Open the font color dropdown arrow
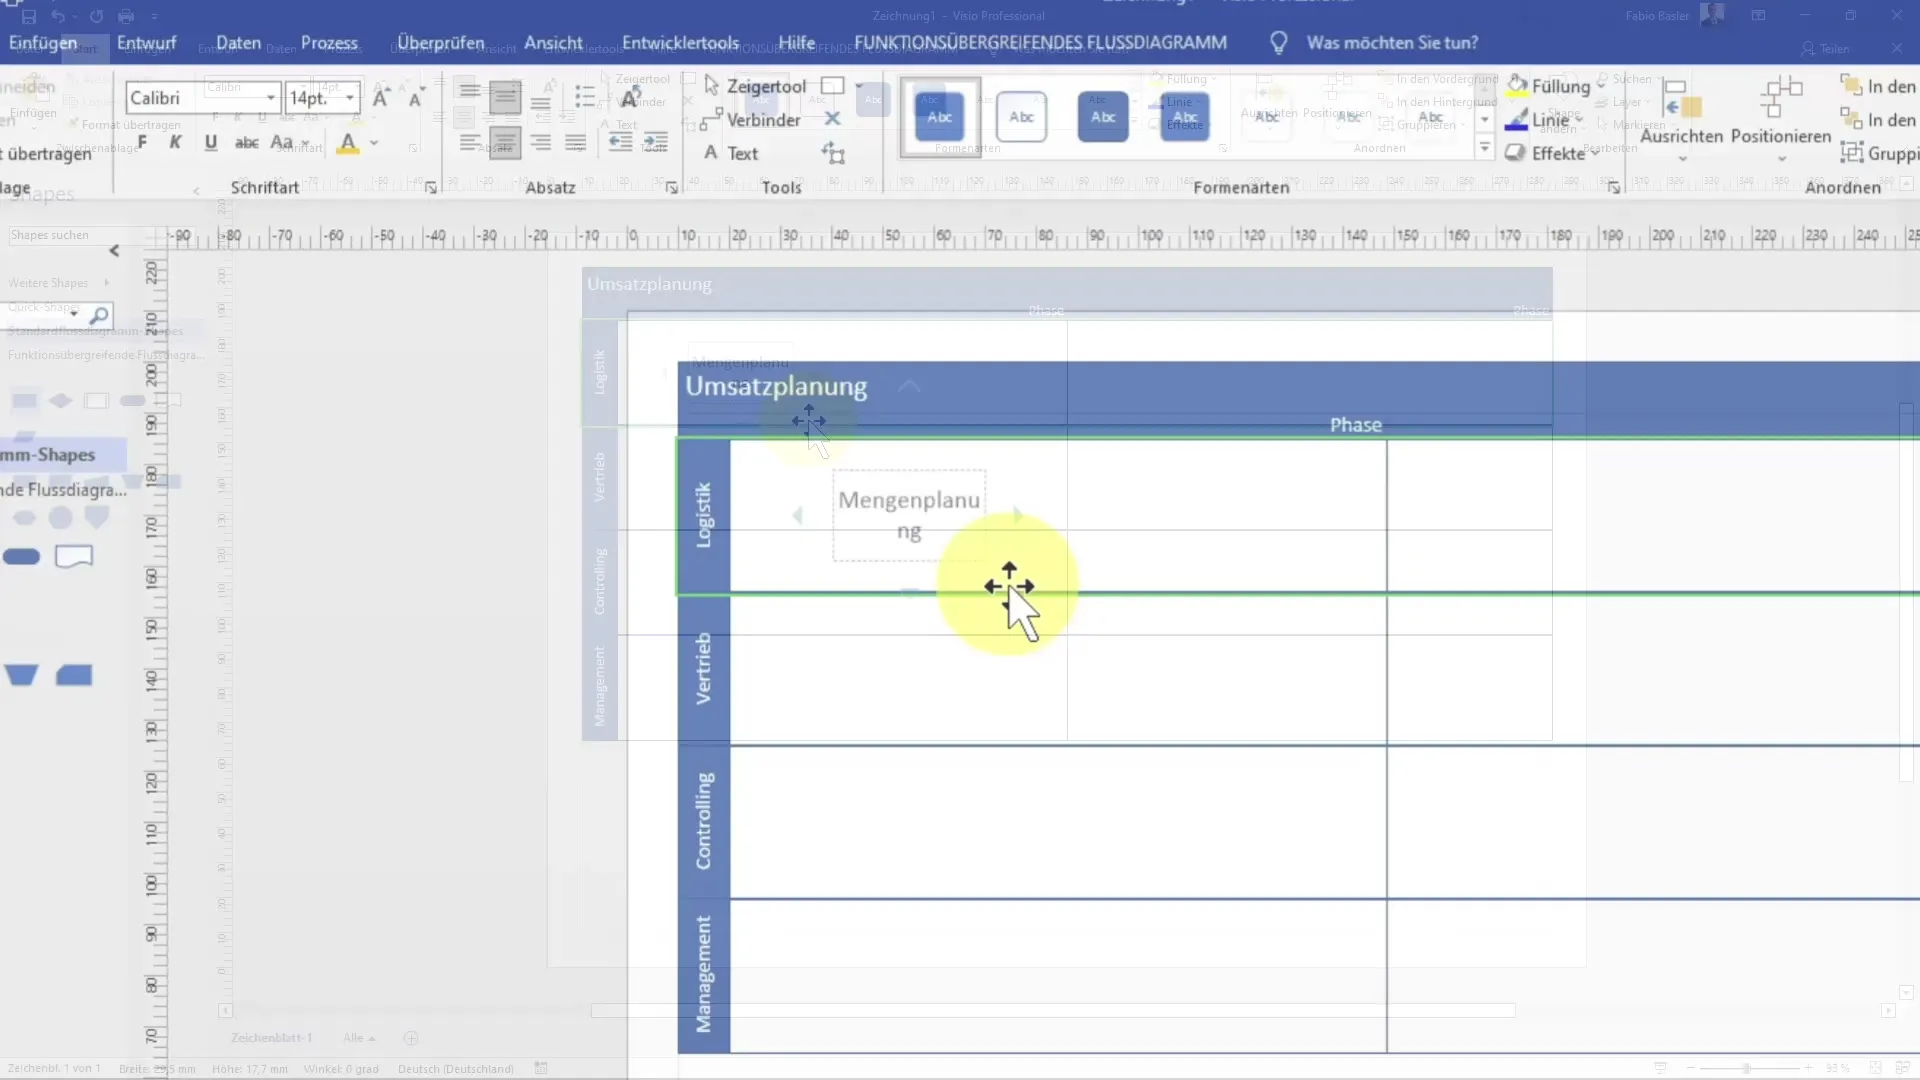This screenshot has height=1080, width=1920. point(374,143)
